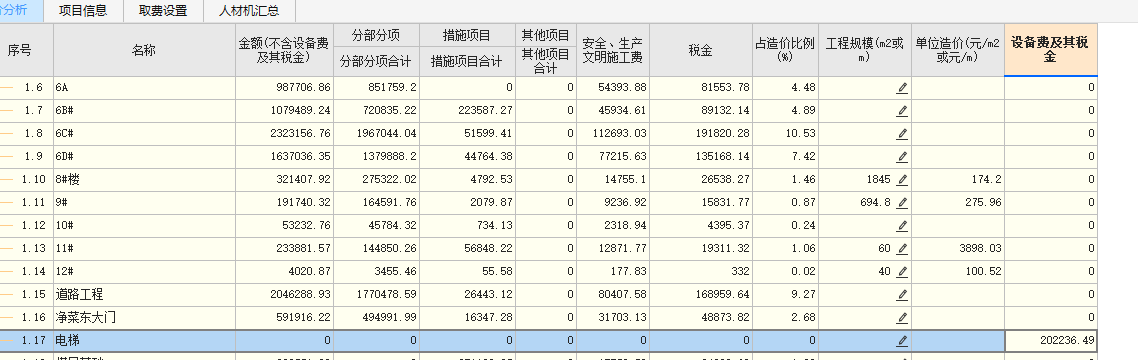Select the 道路工程 name cell
This screenshot has height=360, width=1138.
click(x=144, y=295)
